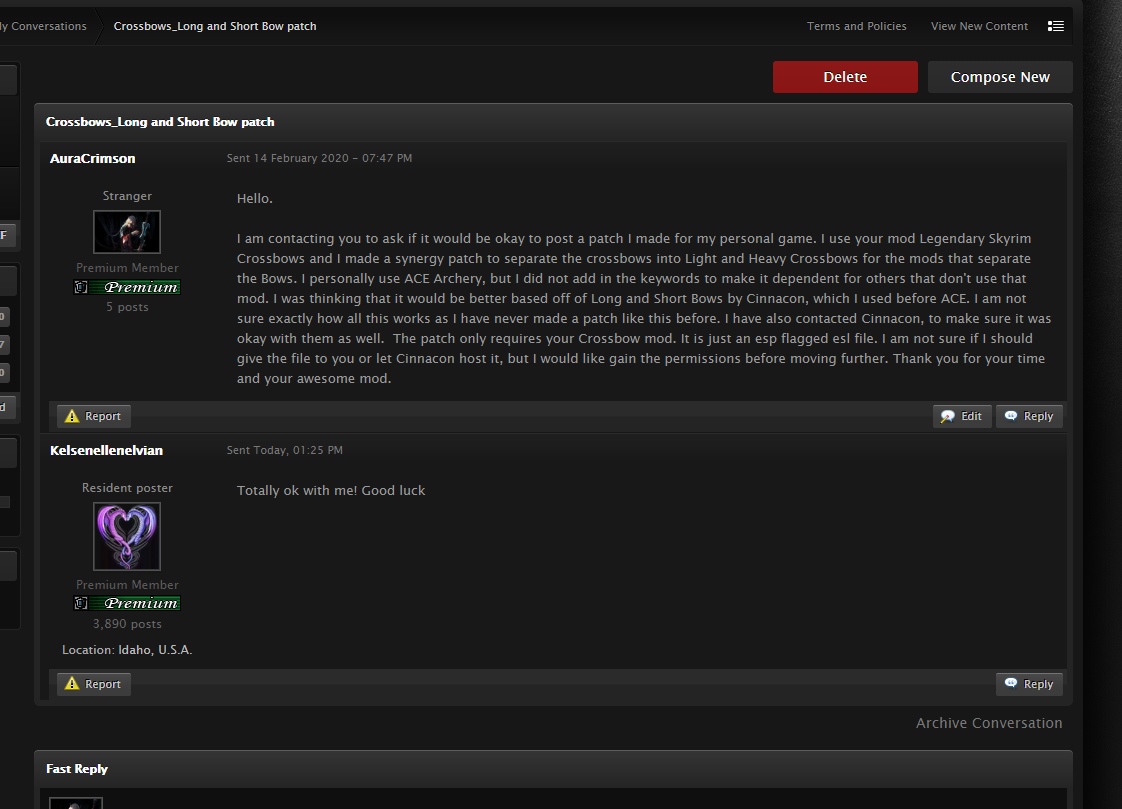
Task: Click the AuraCrimson username
Action: coord(93,158)
